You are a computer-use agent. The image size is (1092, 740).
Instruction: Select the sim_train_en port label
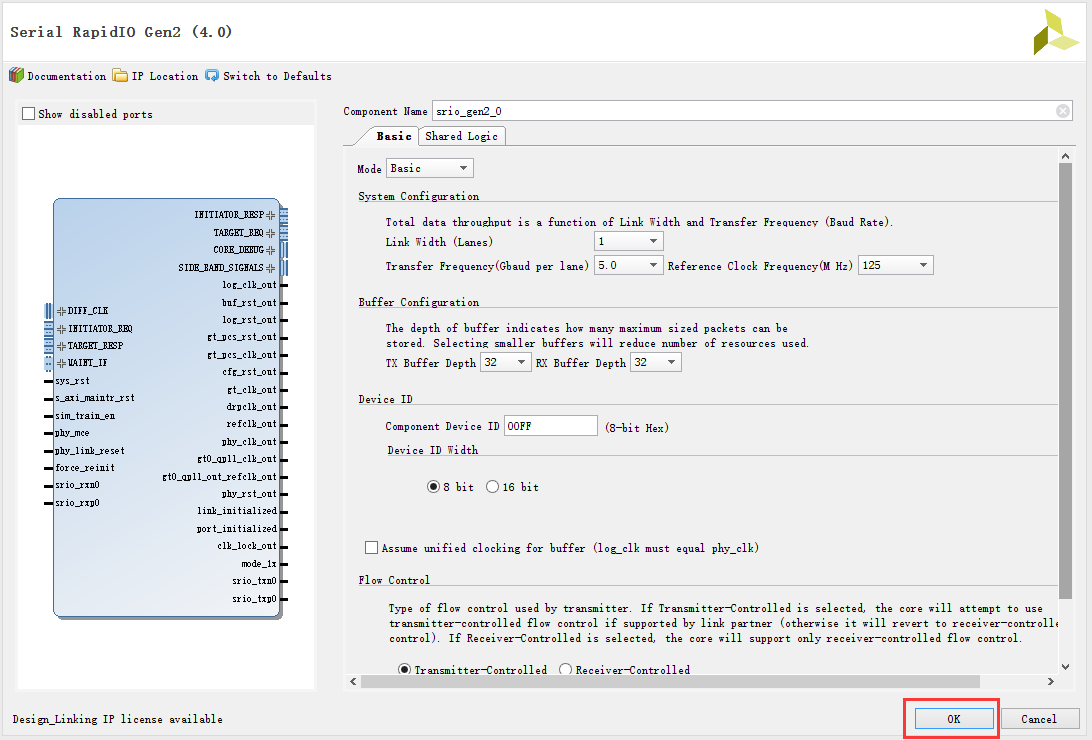(85, 416)
